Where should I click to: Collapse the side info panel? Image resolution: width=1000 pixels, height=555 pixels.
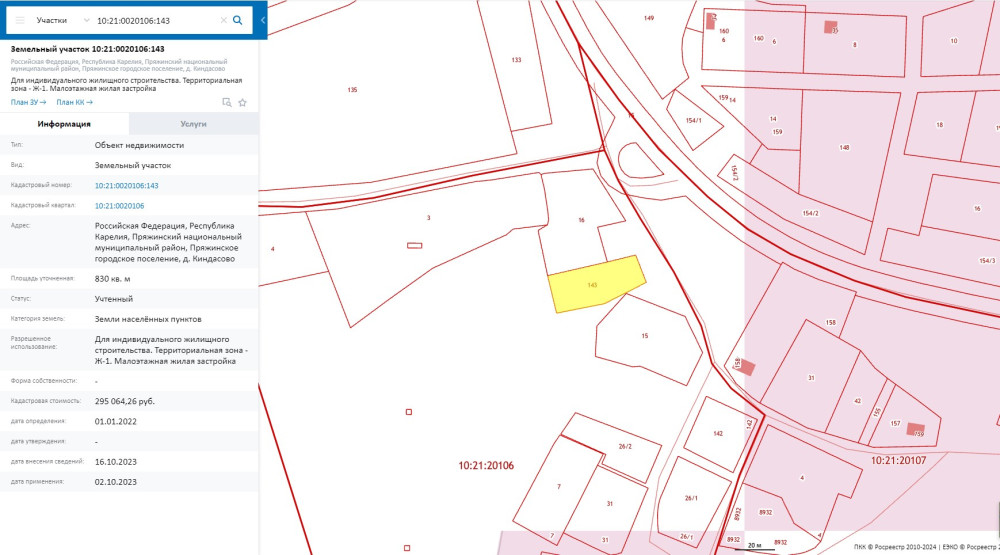click(262, 20)
